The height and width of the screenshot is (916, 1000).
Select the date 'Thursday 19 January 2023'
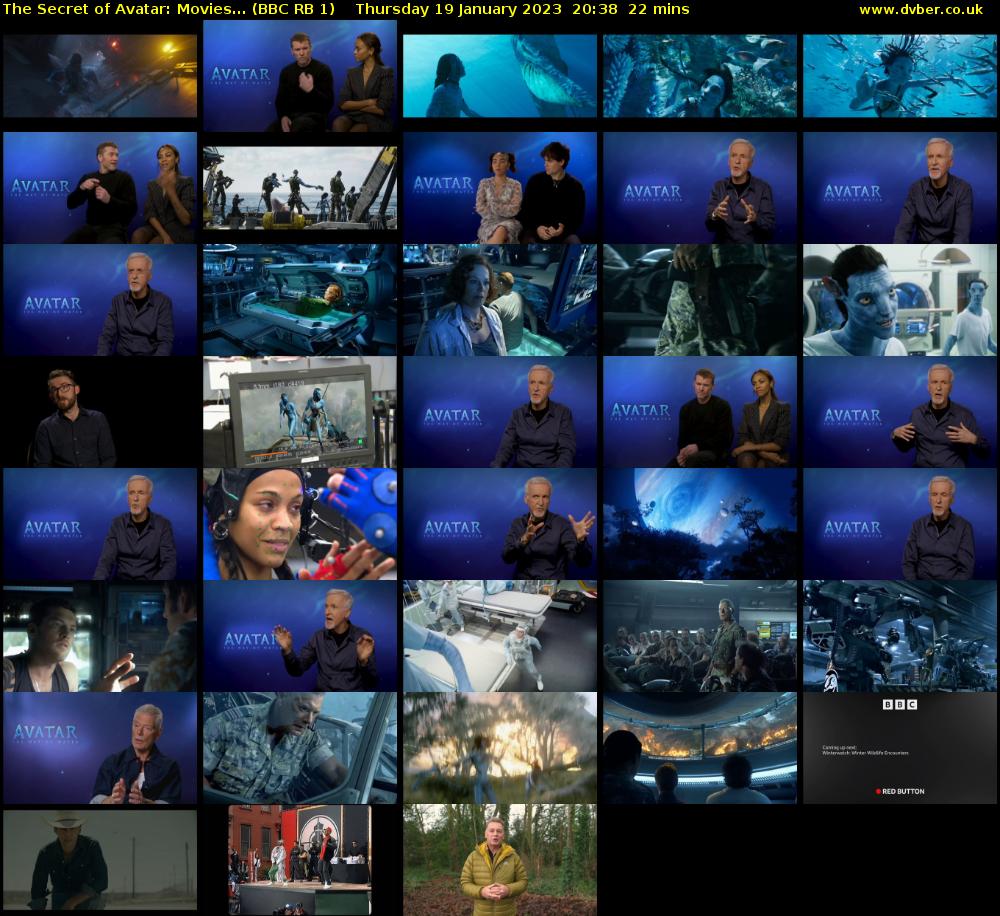[x=459, y=9]
